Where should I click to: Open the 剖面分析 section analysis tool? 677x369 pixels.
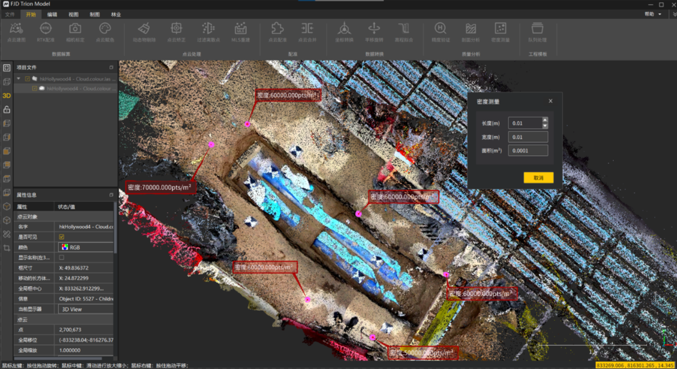[471, 32]
